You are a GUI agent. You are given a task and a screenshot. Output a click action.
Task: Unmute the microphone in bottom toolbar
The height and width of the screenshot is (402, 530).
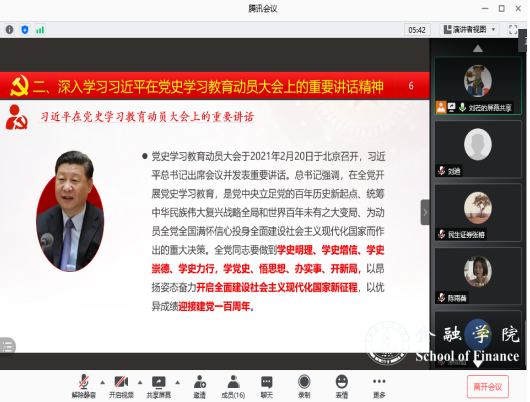pos(83,386)
